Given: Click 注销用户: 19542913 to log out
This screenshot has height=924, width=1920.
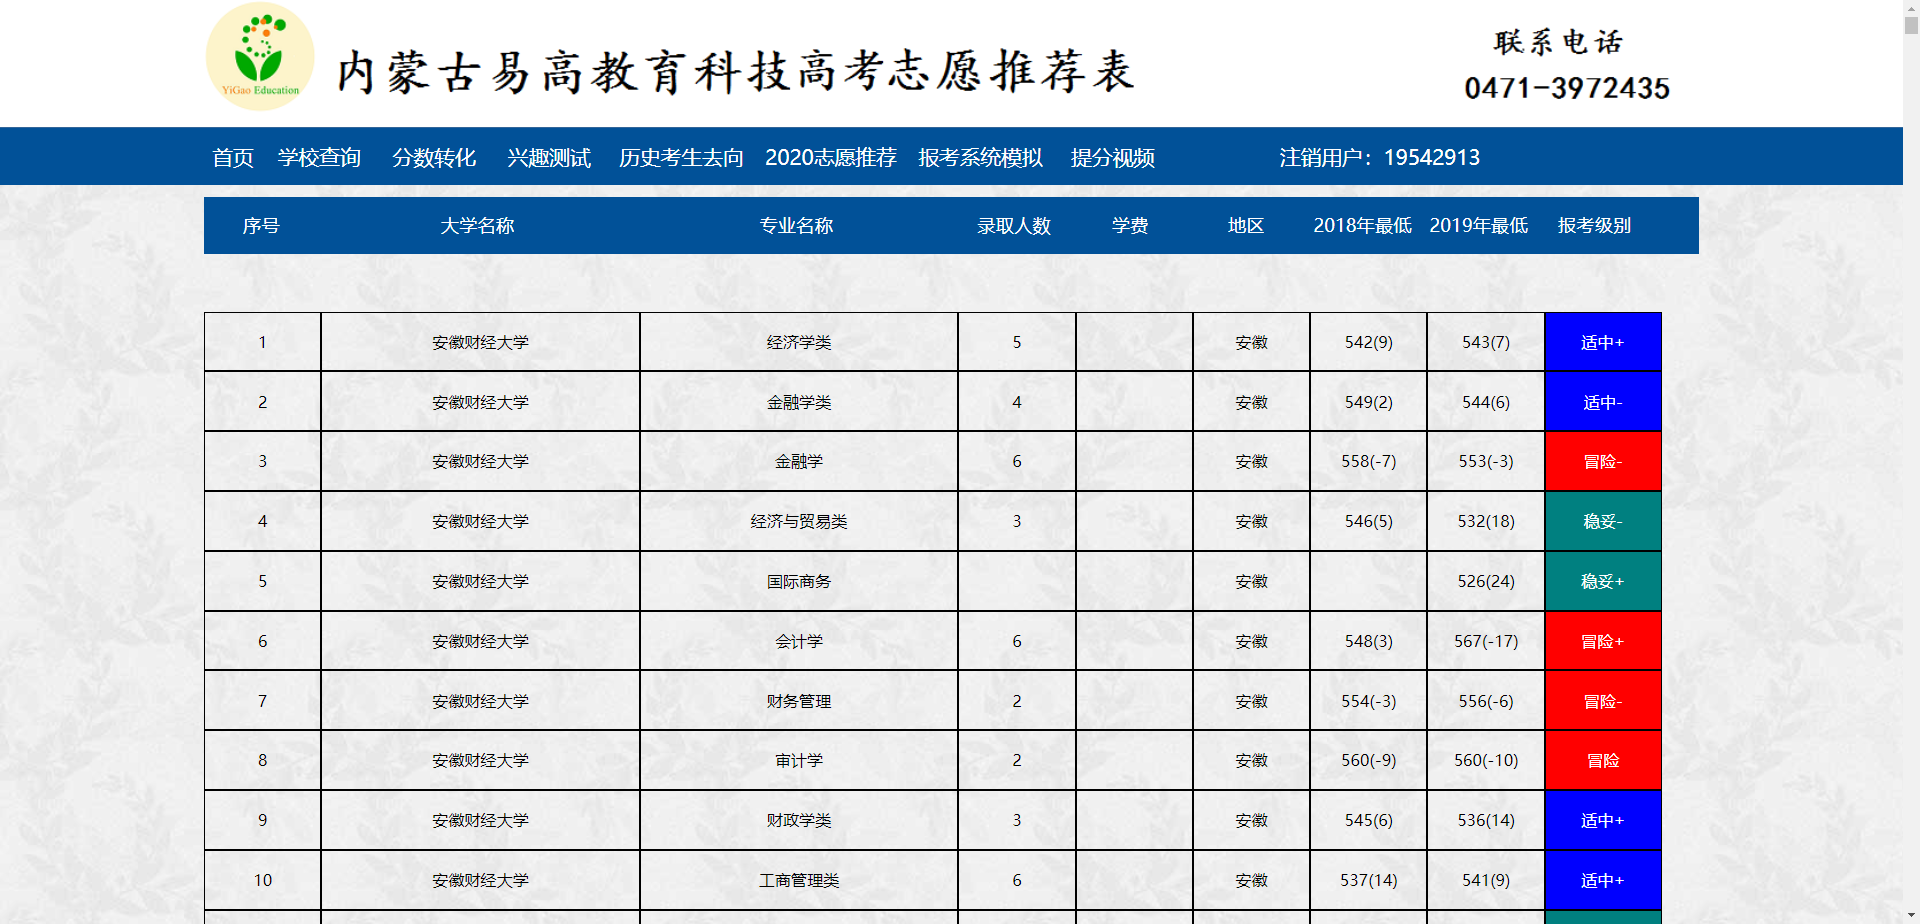Looking at the screenshot, I should [1380, 158].
